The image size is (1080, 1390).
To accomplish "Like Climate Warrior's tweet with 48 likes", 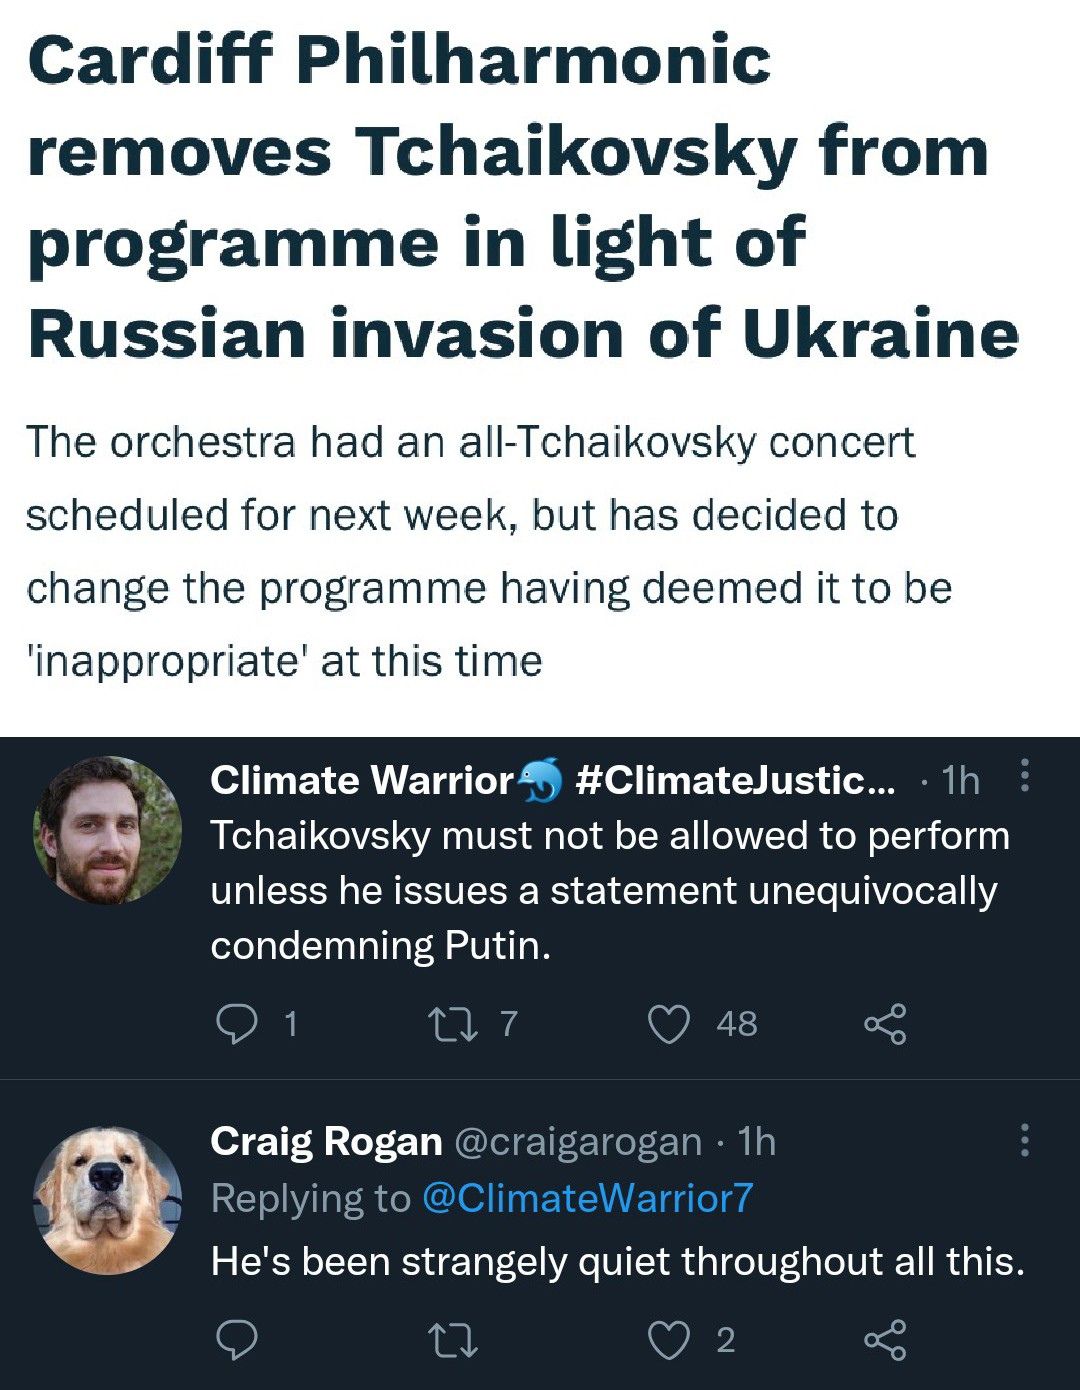I will pyautogui.click(x=669, y=1024).
